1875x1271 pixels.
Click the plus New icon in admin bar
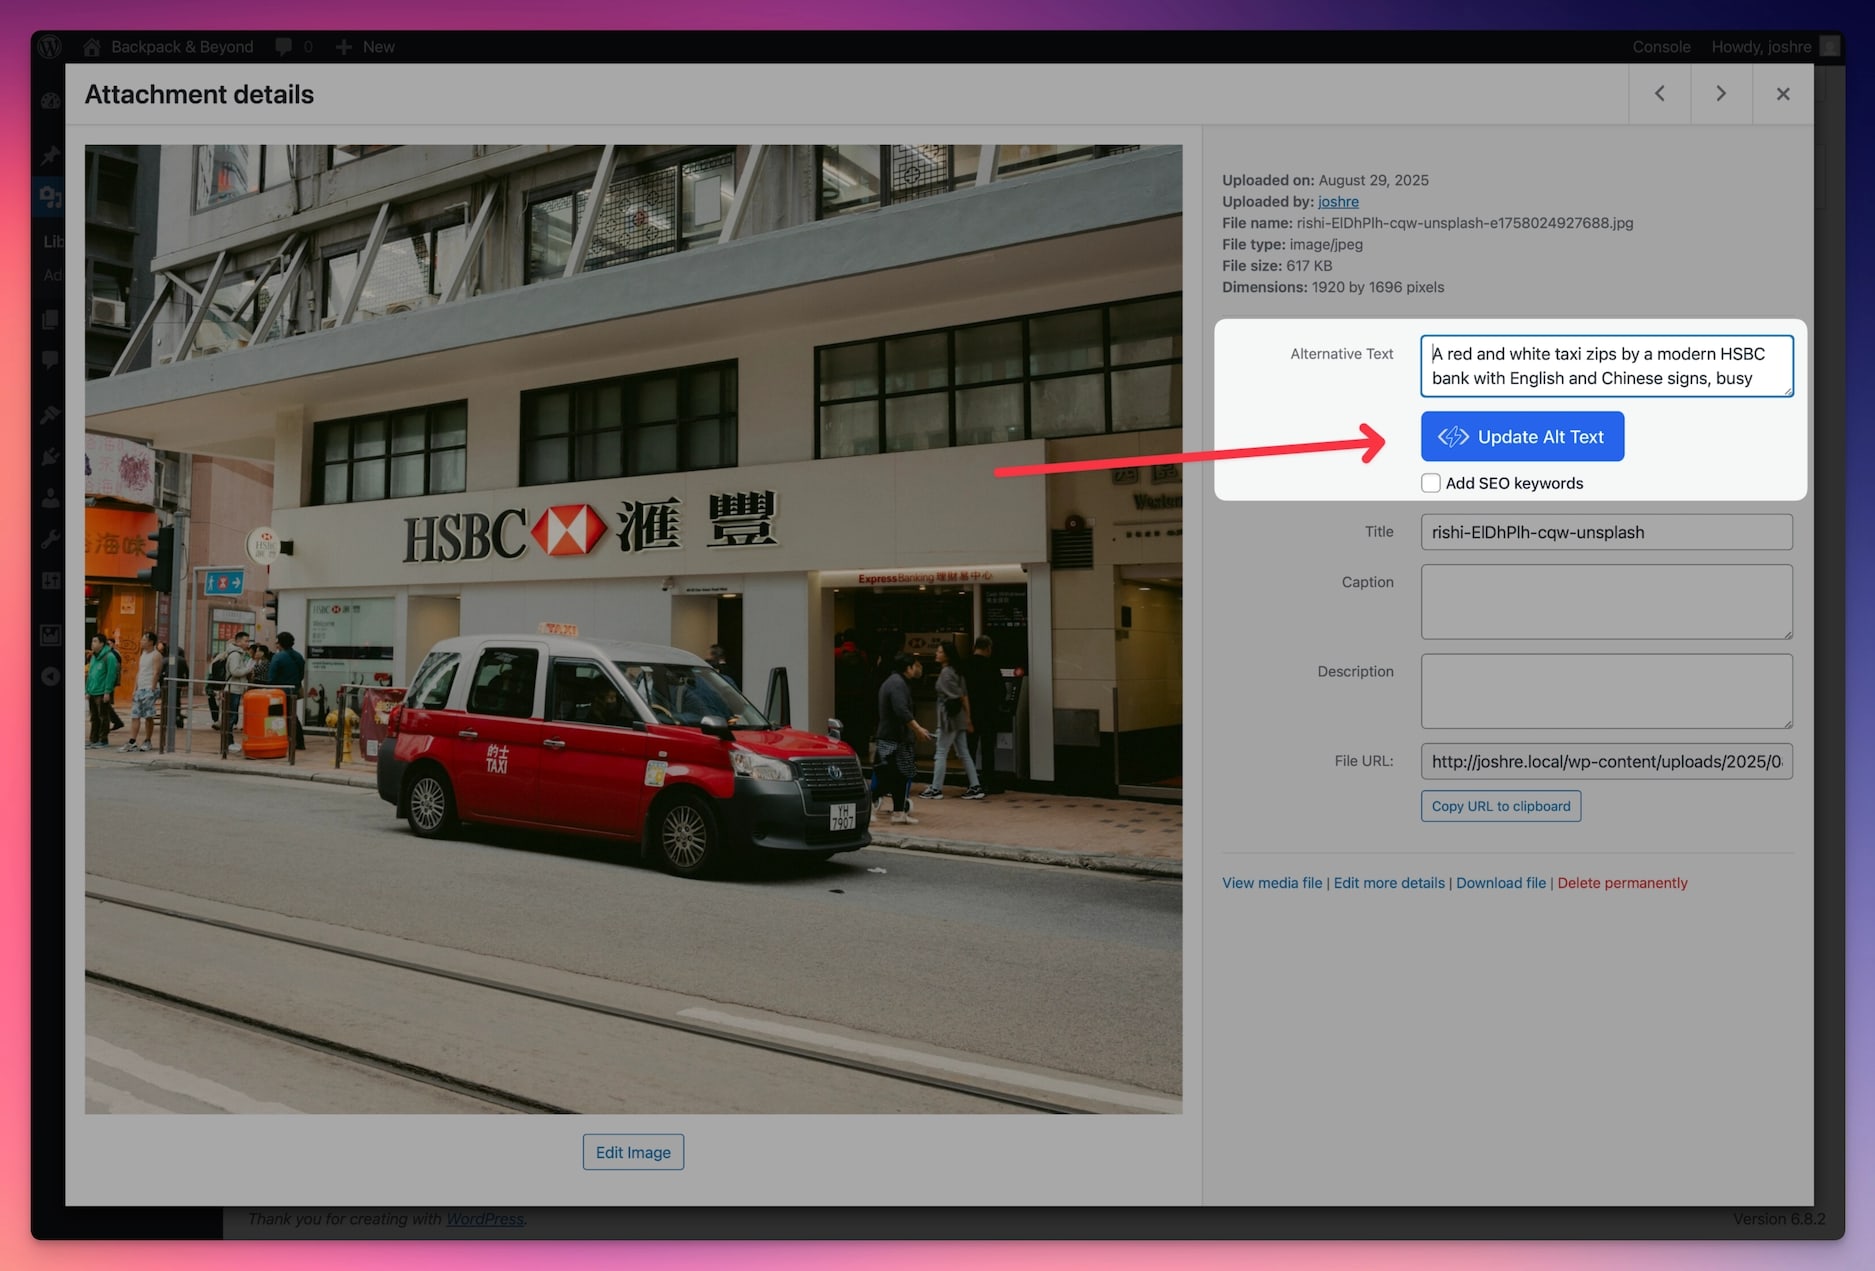point(344,46)
